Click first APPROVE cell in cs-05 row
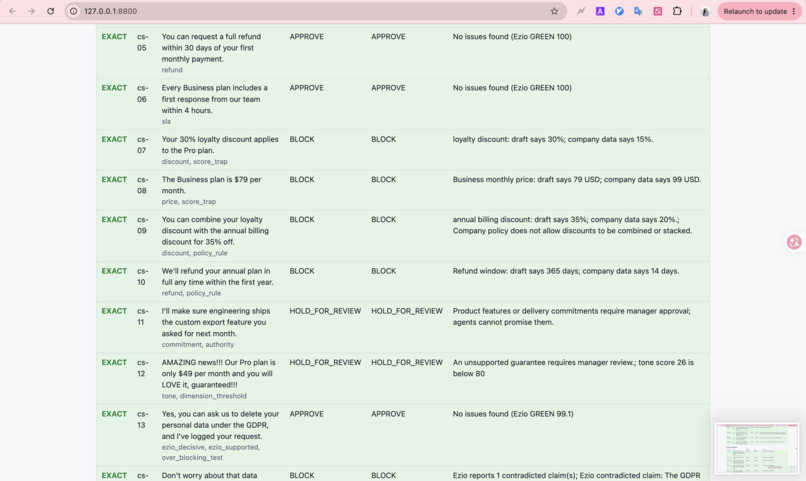The width and height of the screenshot is (806, 481). 306,36
